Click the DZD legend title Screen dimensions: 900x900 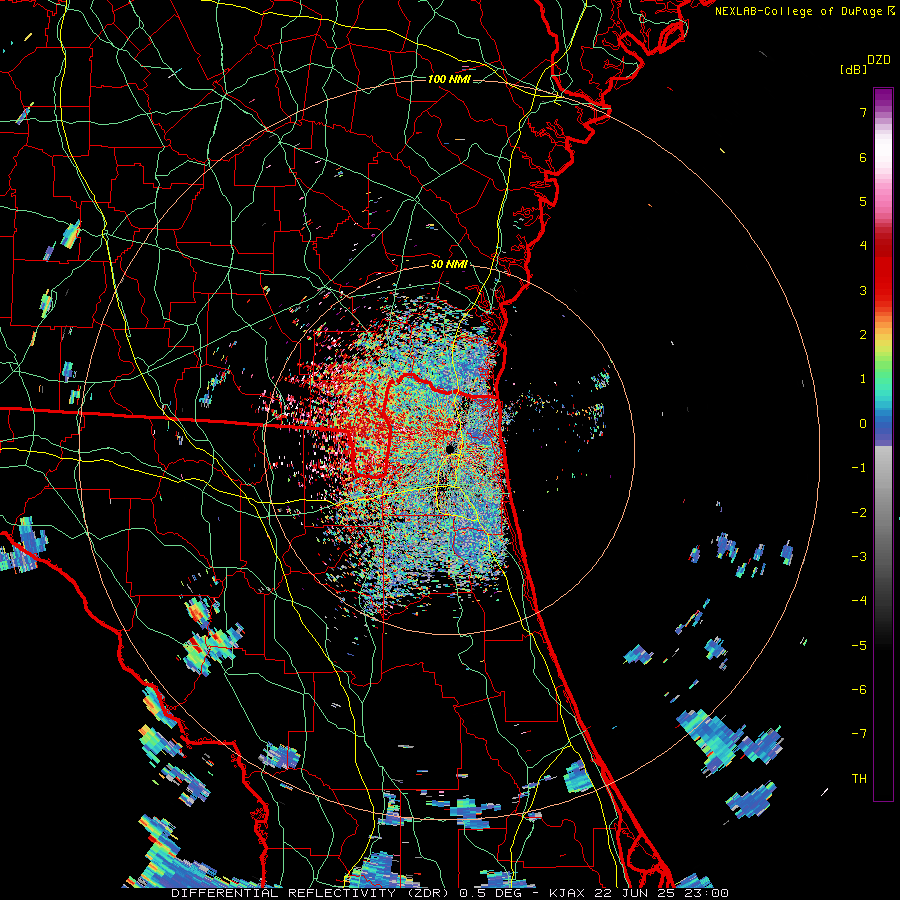879,60
